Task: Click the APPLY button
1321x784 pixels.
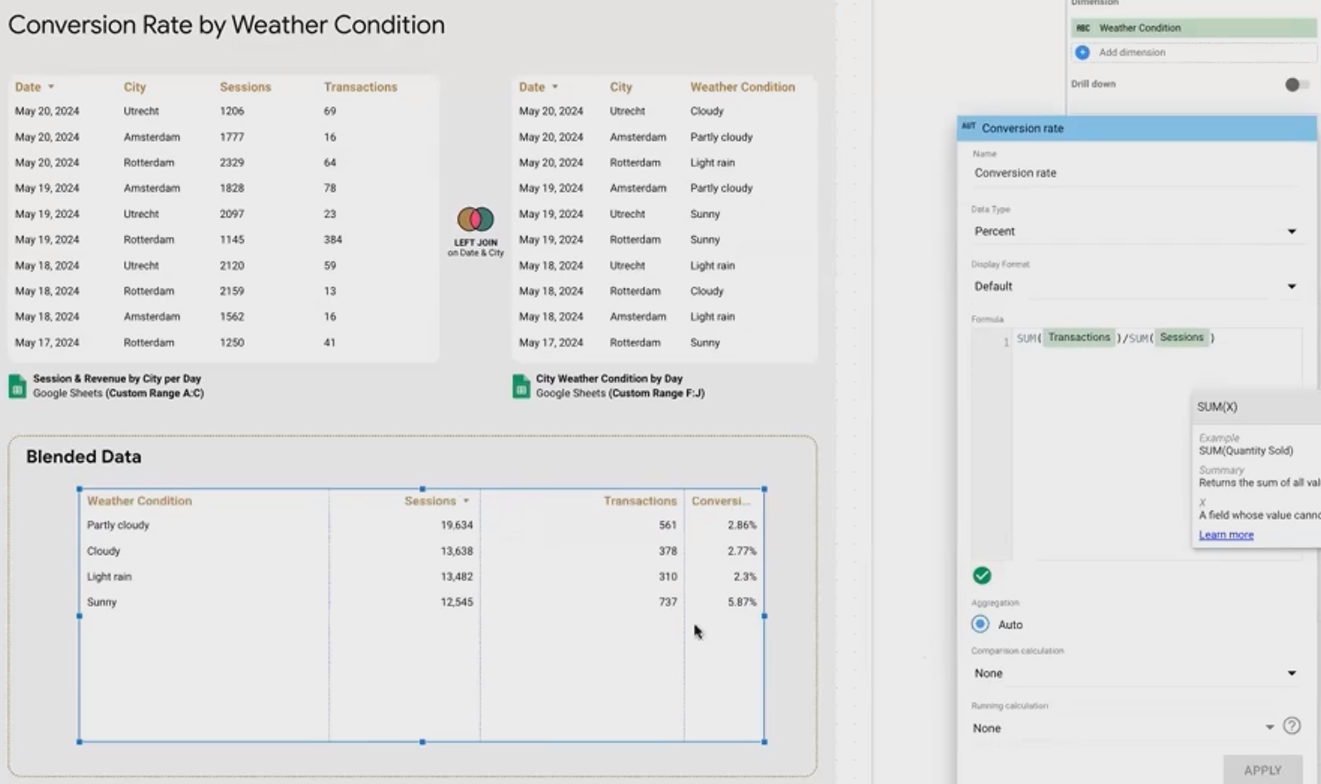Action: click(1263, 770)
